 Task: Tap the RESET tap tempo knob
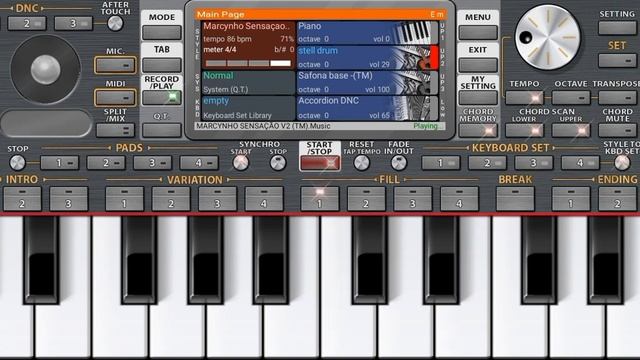[x=362, y=163]
